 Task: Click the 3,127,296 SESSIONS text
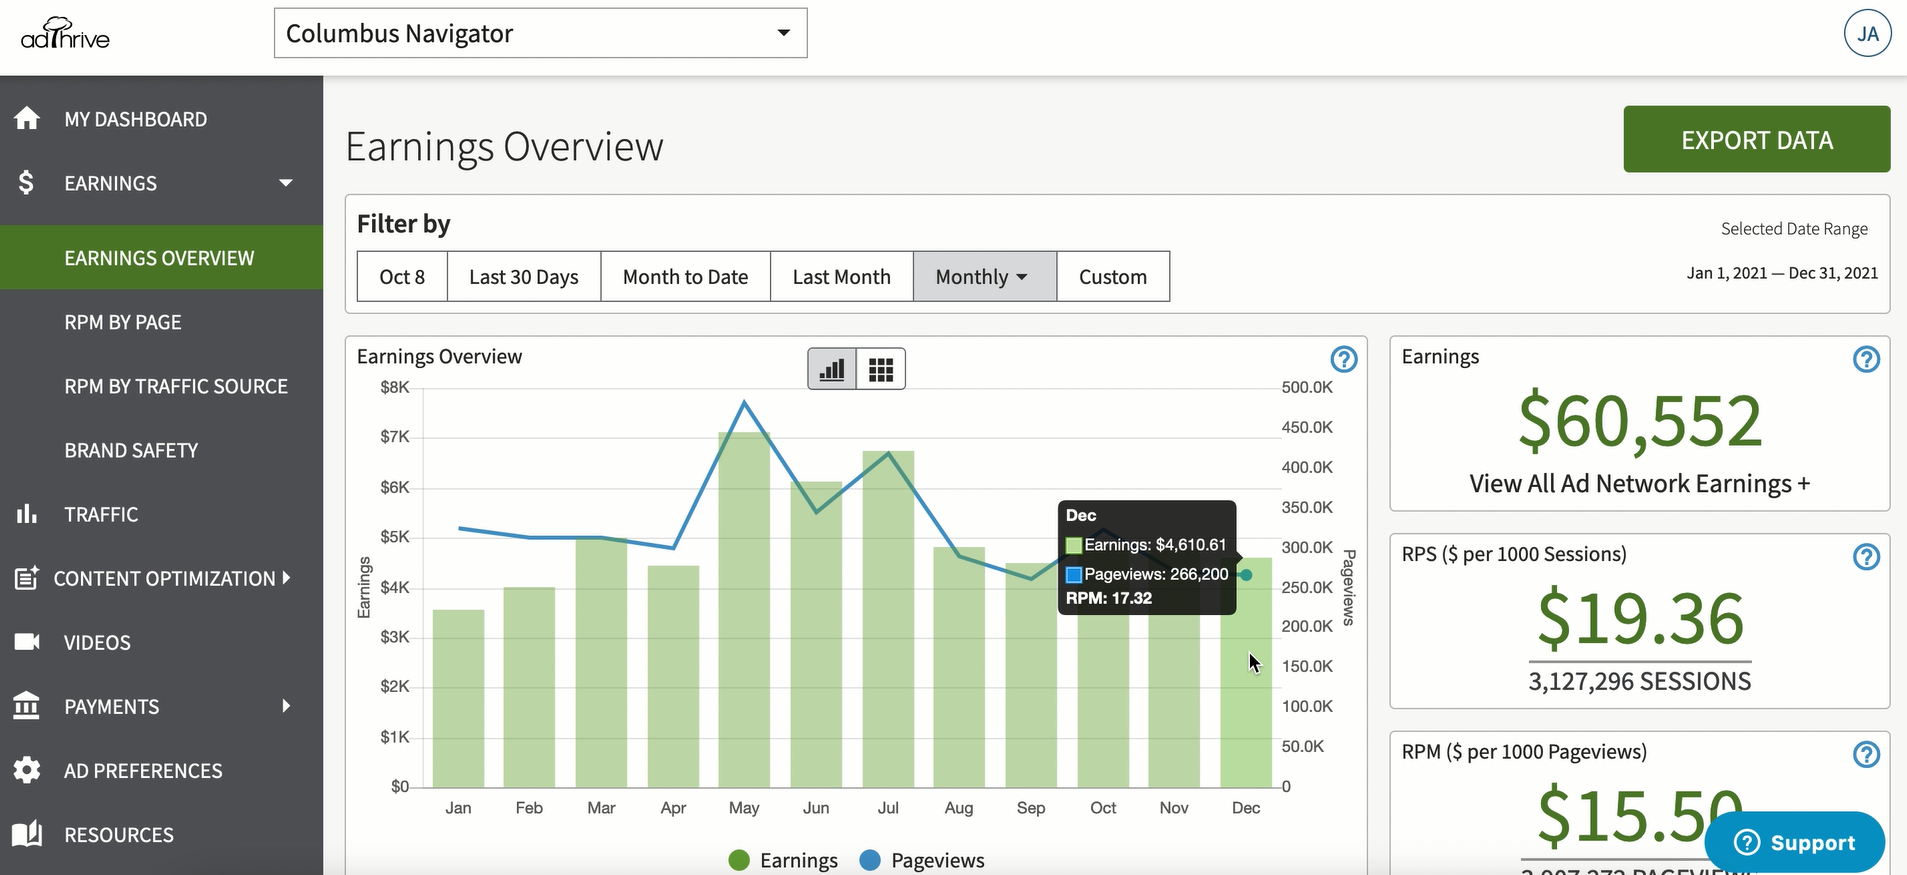click(1639, 681)
